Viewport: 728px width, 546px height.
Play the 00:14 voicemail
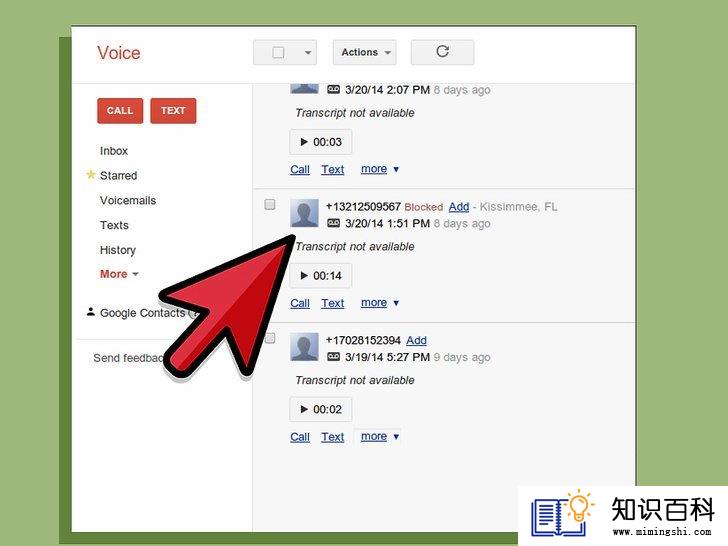[320, 276]
